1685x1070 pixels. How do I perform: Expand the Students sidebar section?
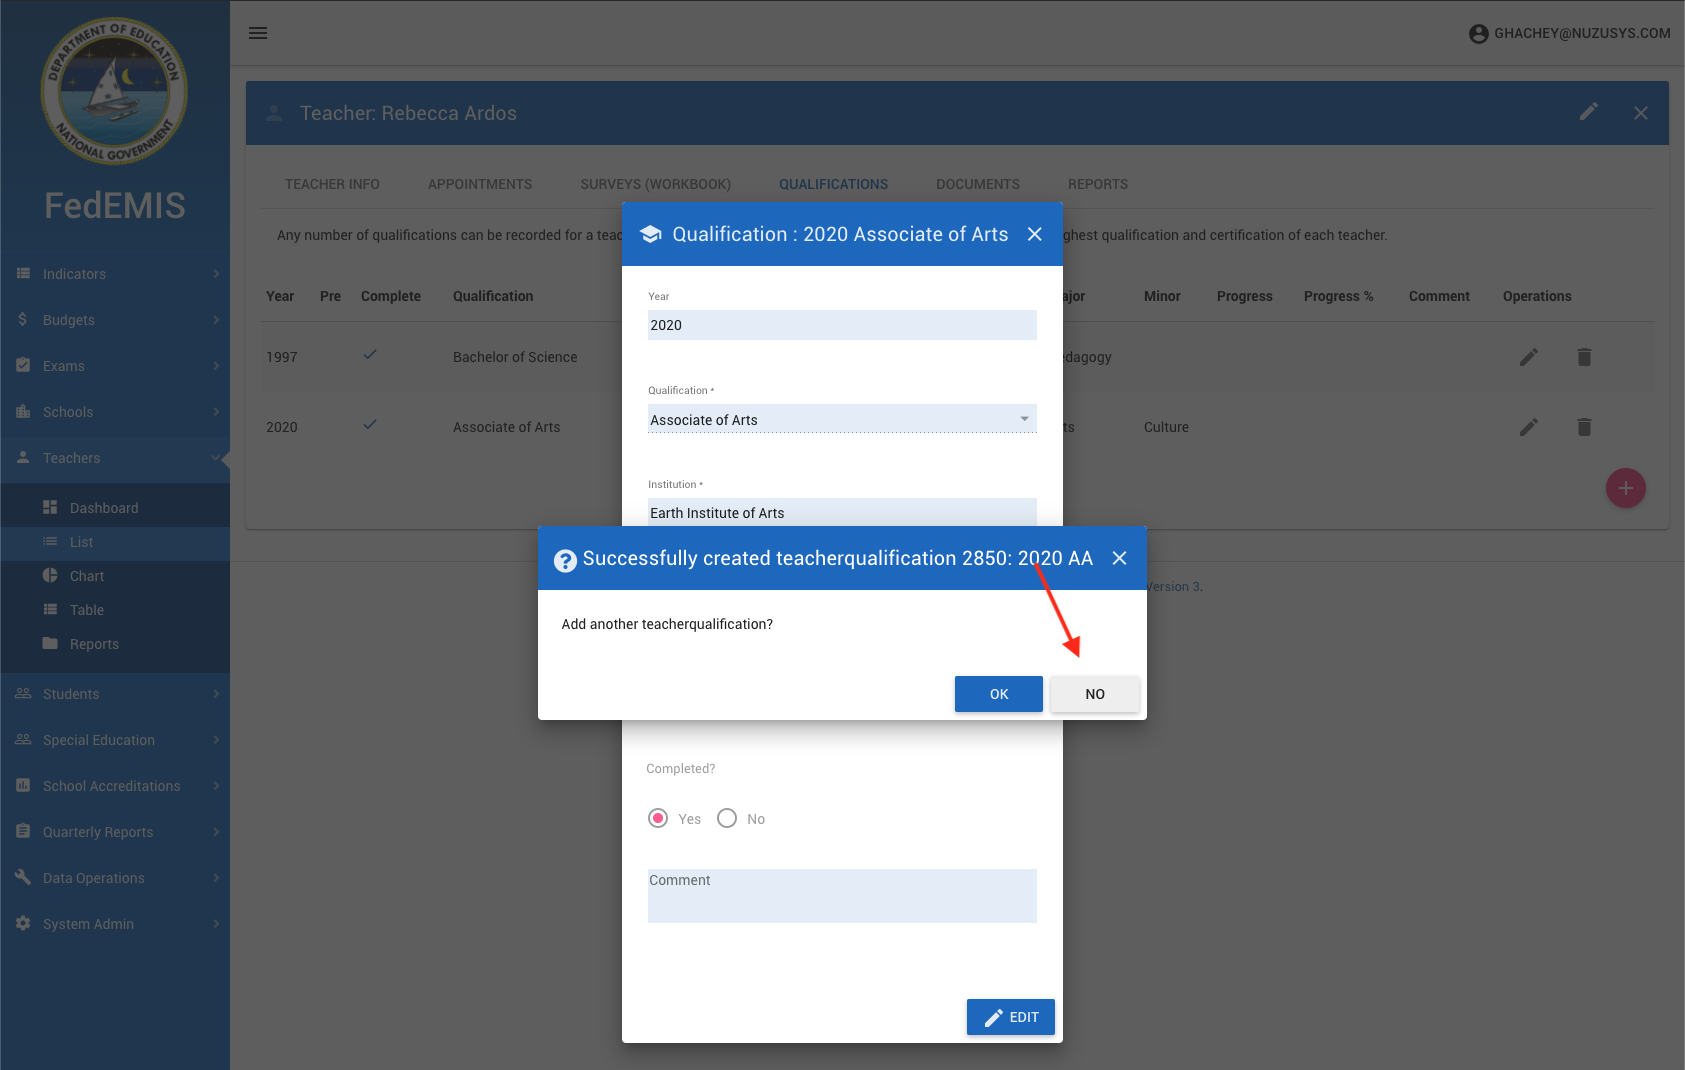115,694
